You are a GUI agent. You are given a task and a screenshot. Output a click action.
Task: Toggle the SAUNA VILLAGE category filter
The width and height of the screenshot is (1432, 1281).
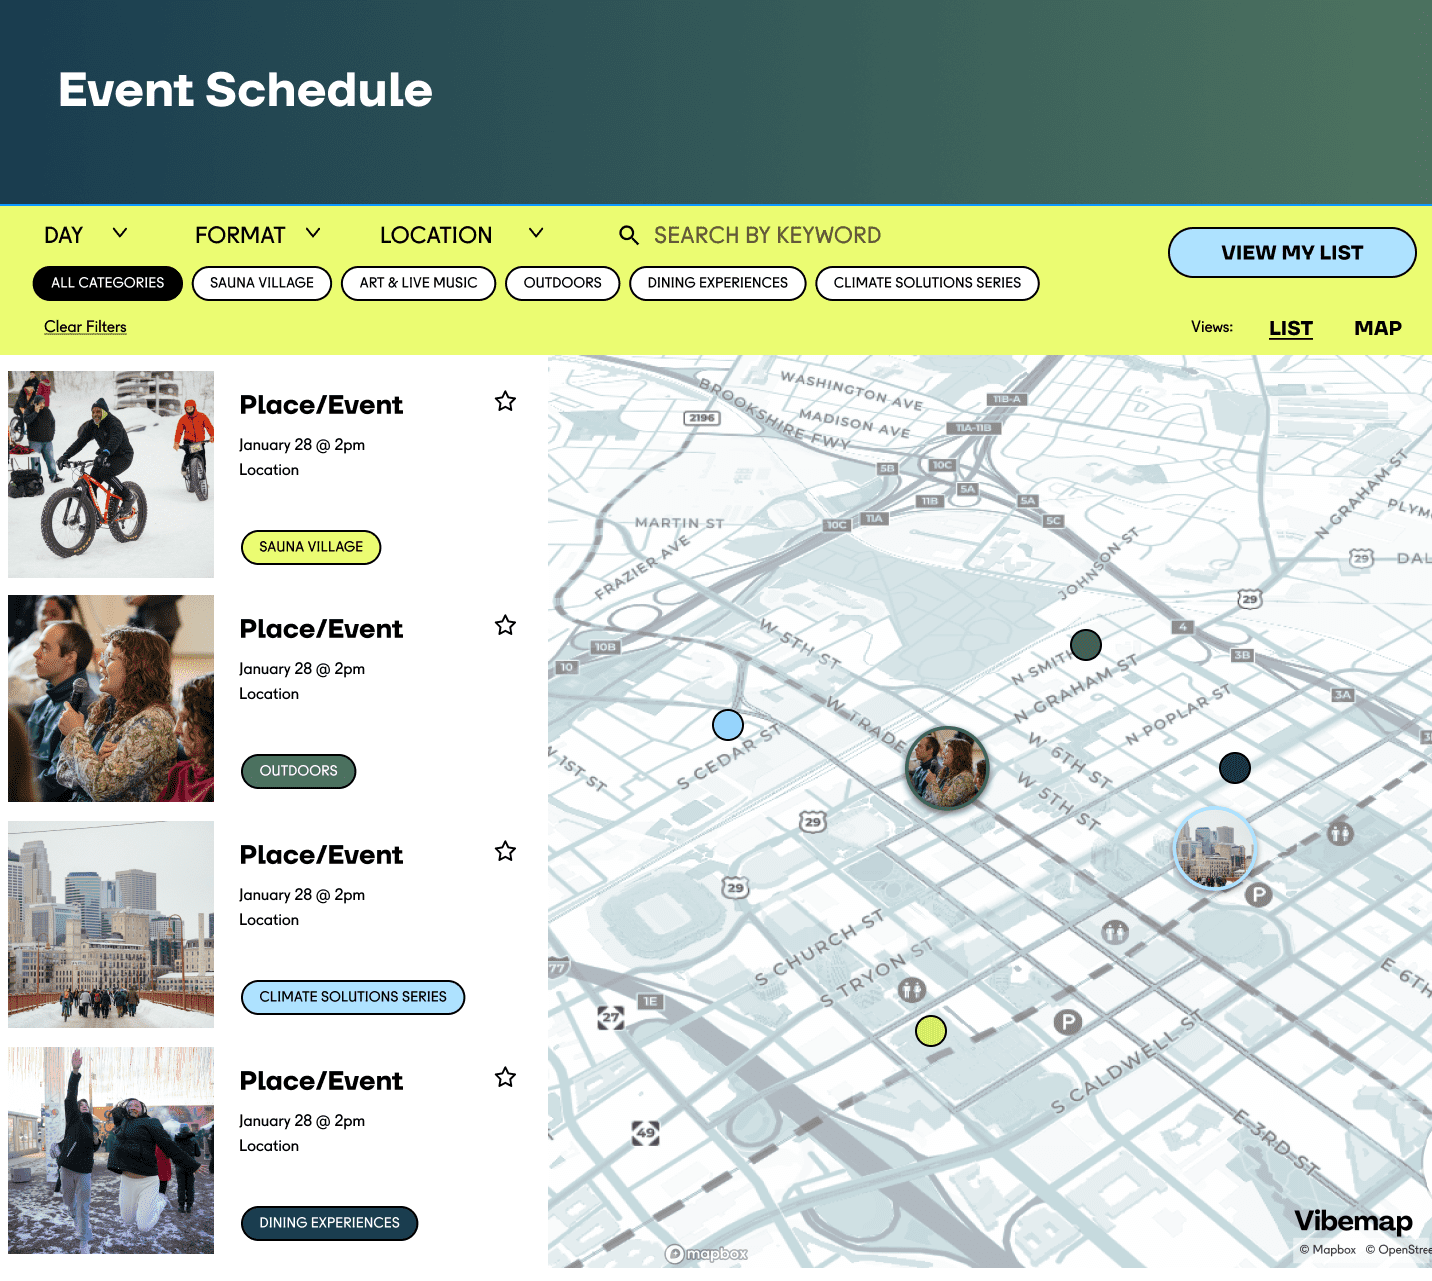(262, 283)
